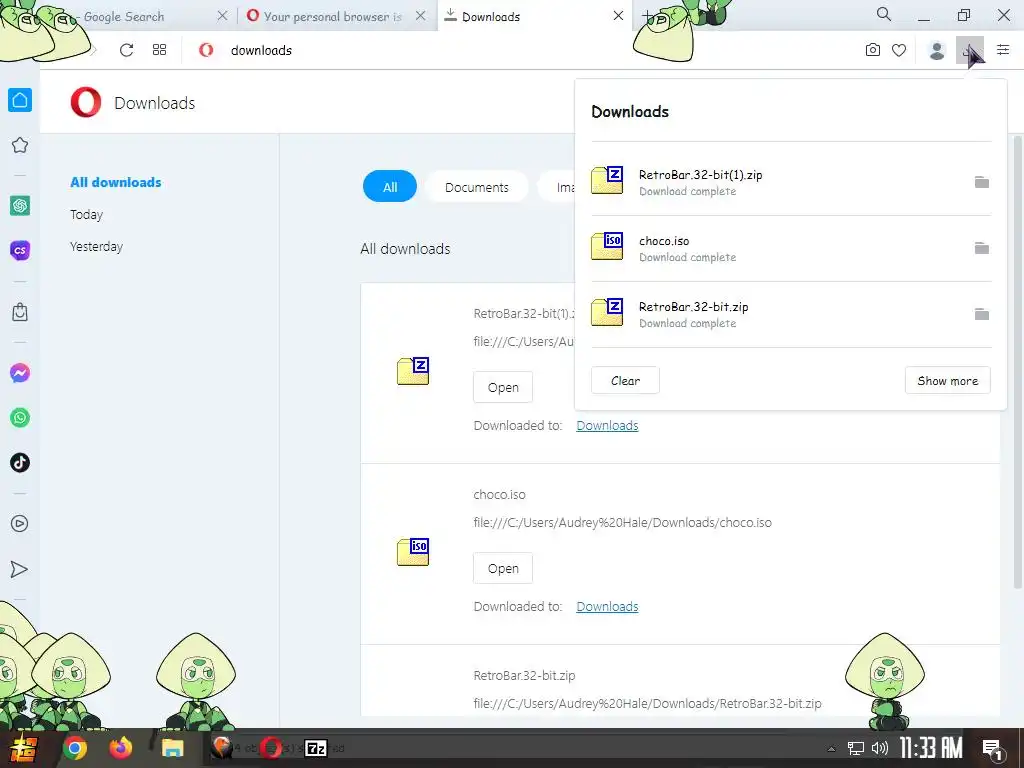Open Downloads folder link under RetroBar.32-bit(1).zip
The width and height of the screenshot is (1024, 768).
(607, 426)
